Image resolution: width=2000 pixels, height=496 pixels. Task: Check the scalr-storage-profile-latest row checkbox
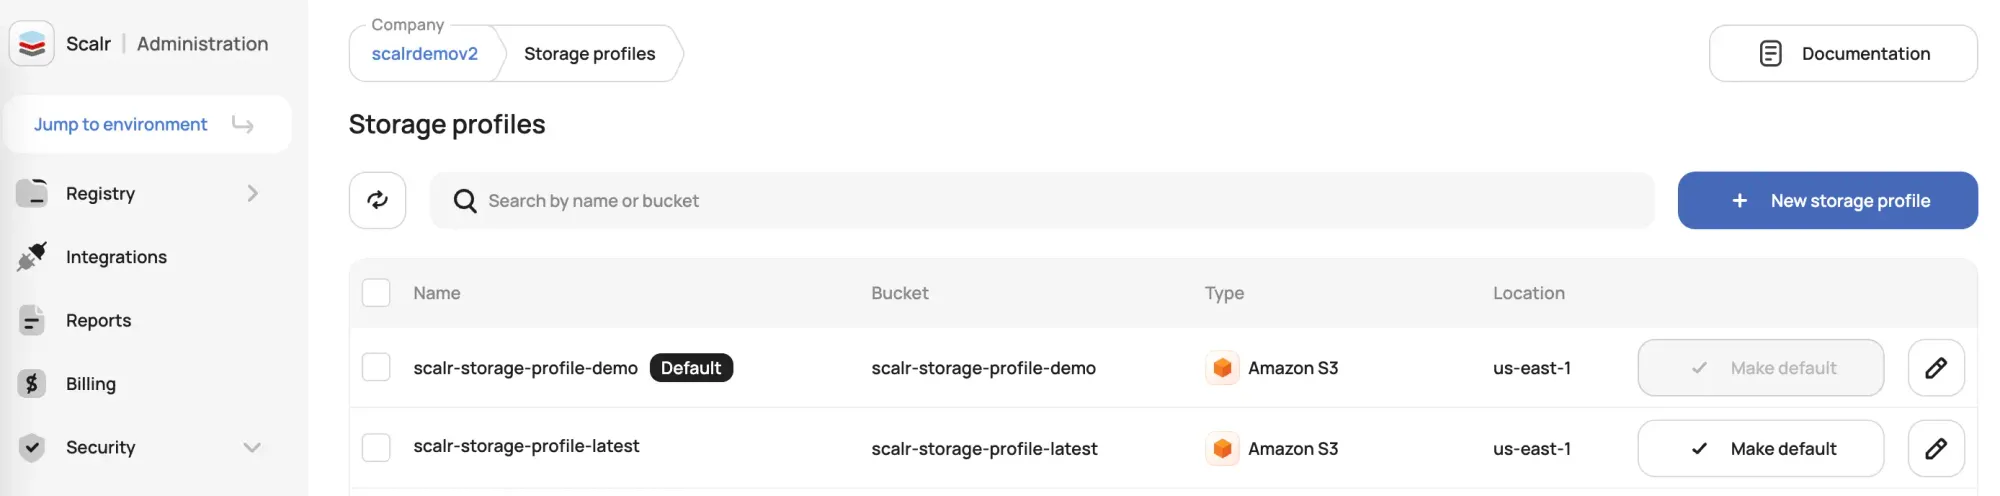point(376,447)
